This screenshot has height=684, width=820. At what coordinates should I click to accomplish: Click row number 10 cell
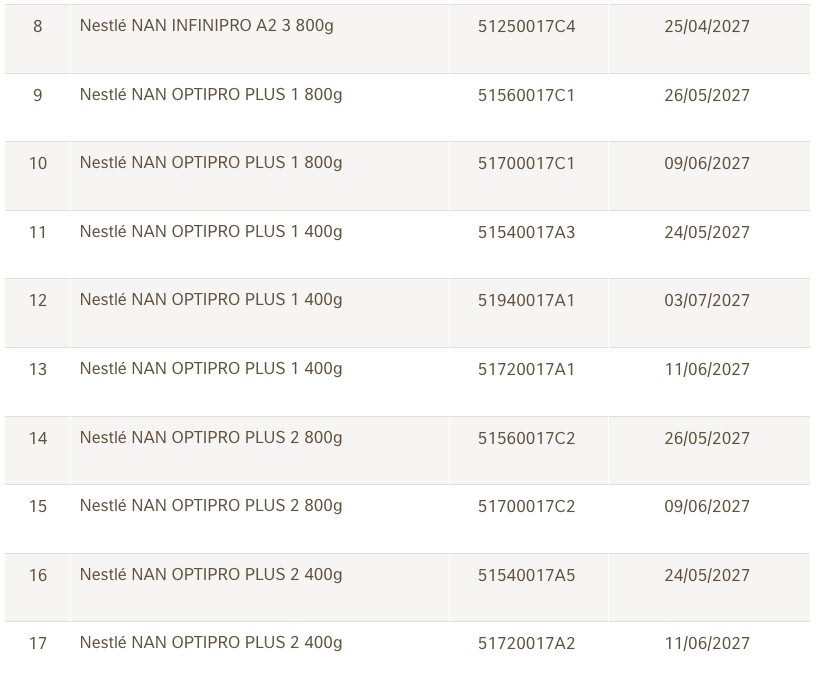coord(38,163)
